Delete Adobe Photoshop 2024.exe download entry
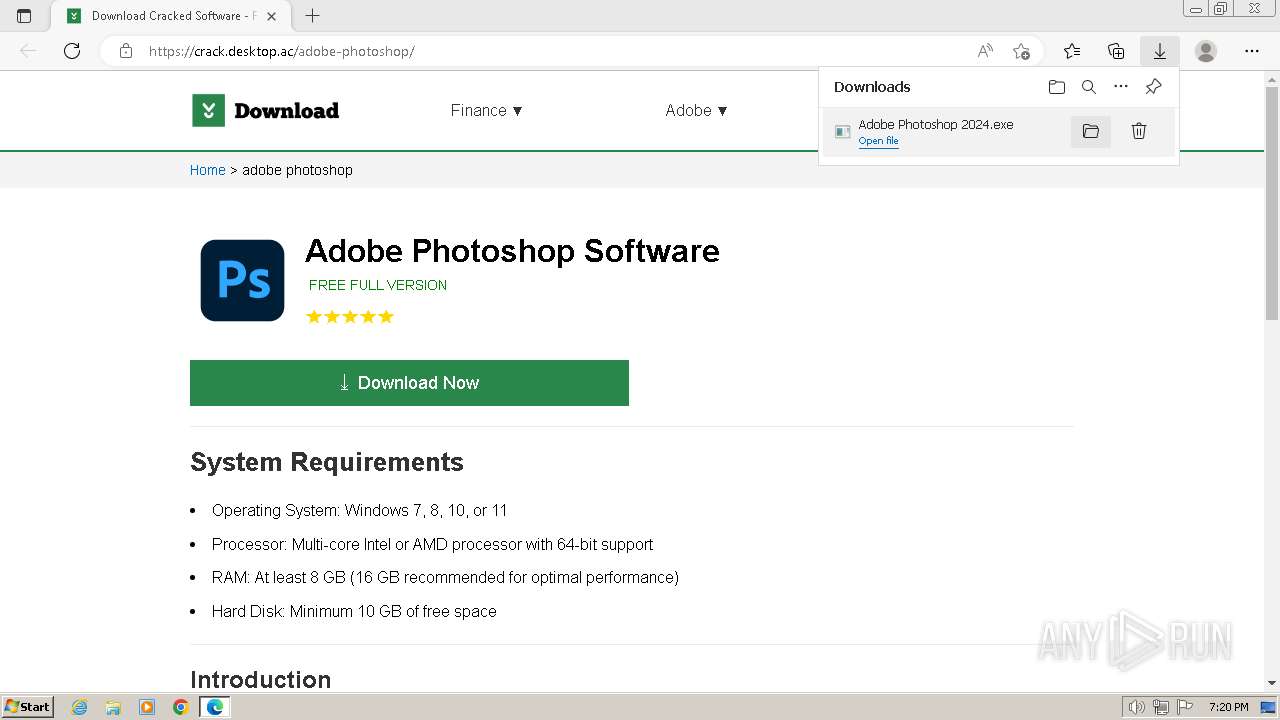 (x=1139, y=131)
